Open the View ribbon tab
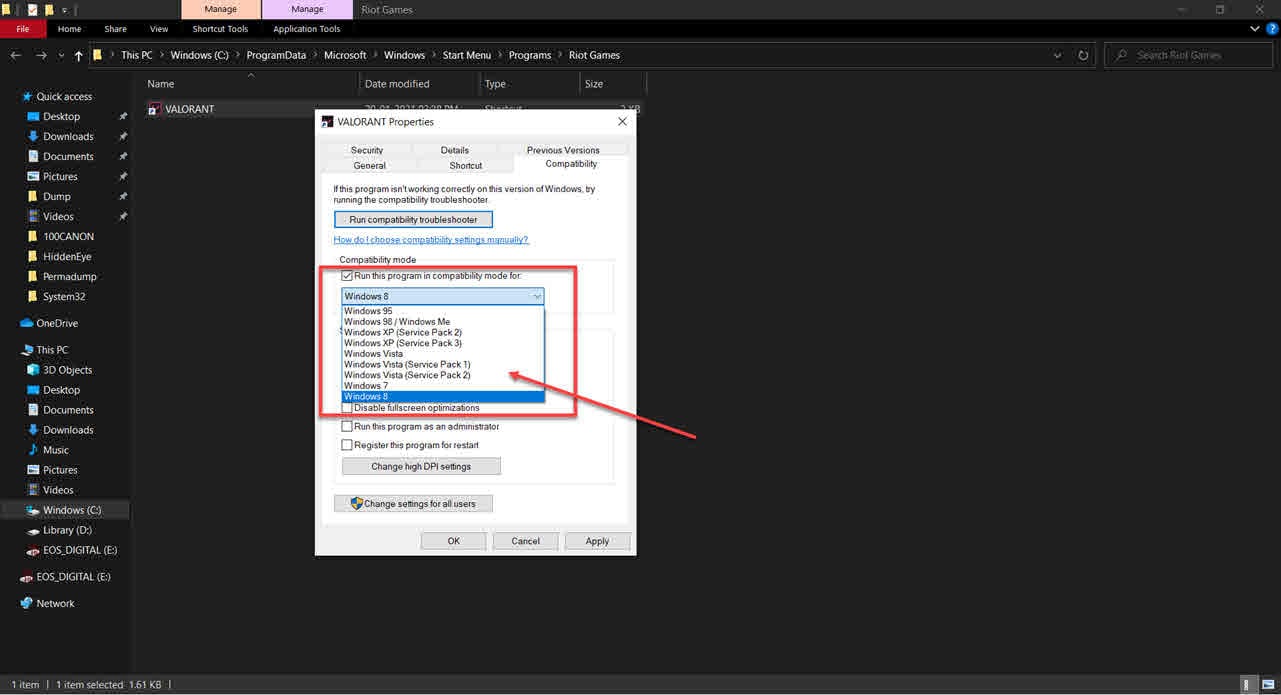The image size is (1281, 695). pyautogui.click(x=159, y=29)
